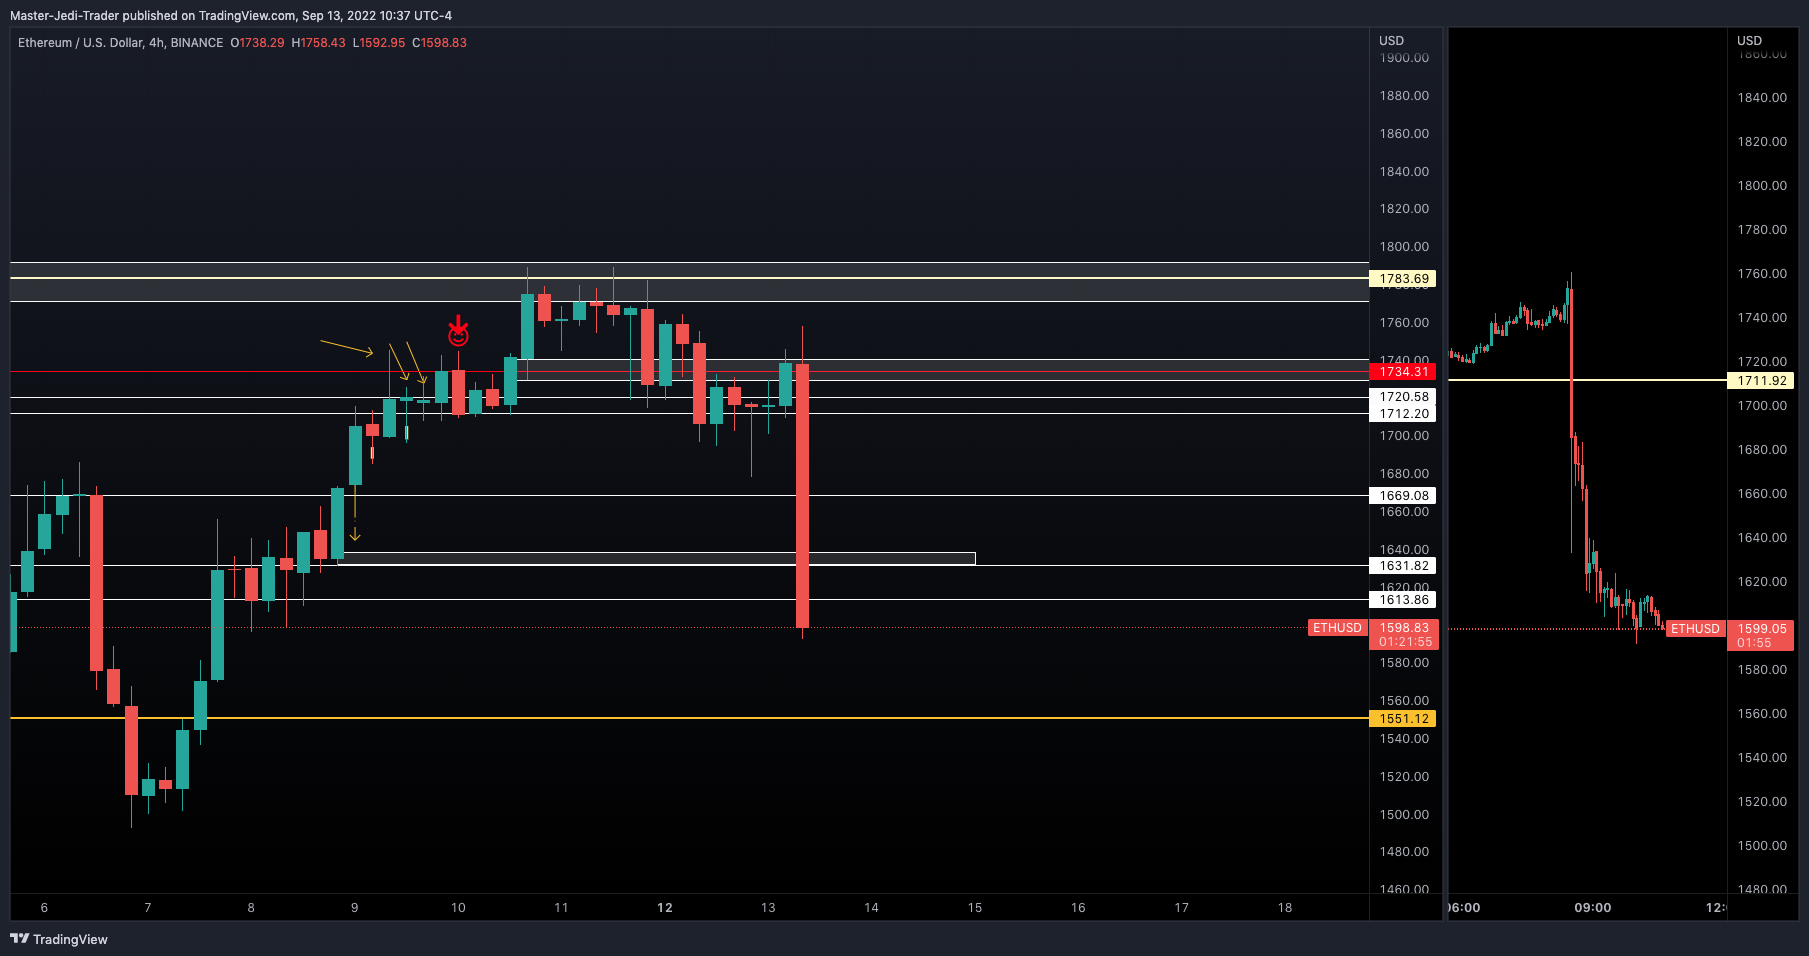This screenshot has height=956, width=1809.
Task: Click the red devil emoji marker on chart
Action: tap(458, 331)
